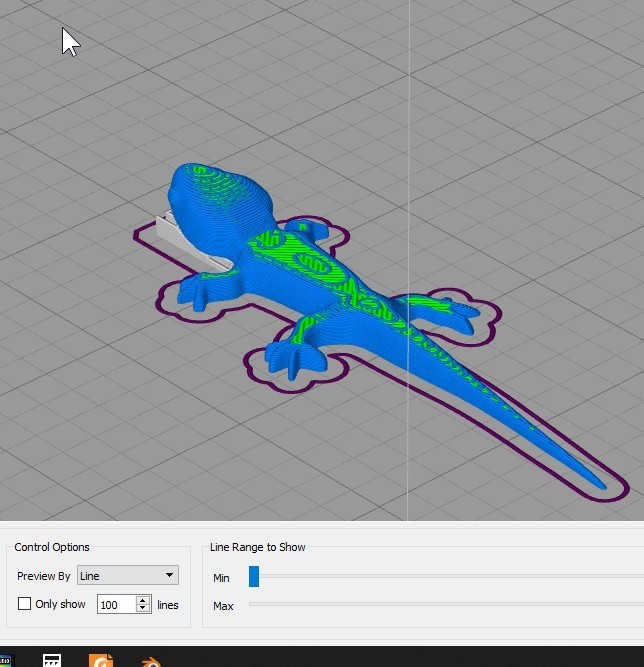Decrease the lines count using down arrow
Screen dimensions: 644x667
(143, 608)
